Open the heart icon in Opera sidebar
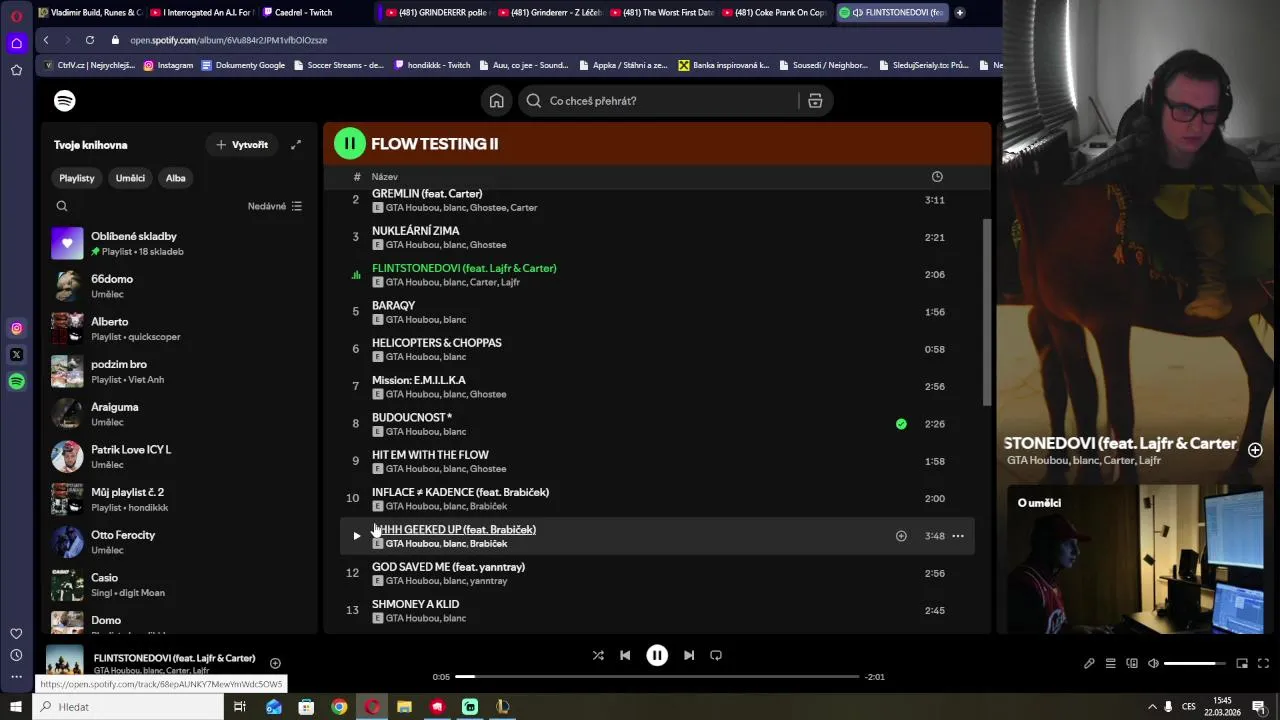 [x=16, y=633]
